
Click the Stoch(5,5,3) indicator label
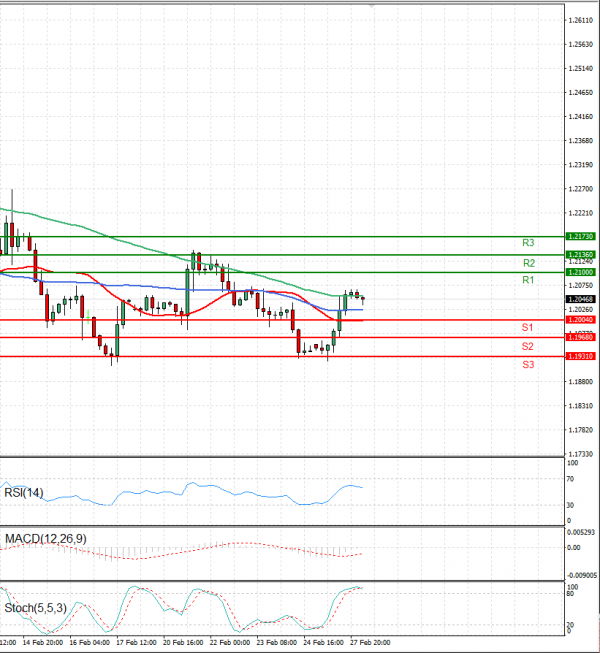[35, 608]
